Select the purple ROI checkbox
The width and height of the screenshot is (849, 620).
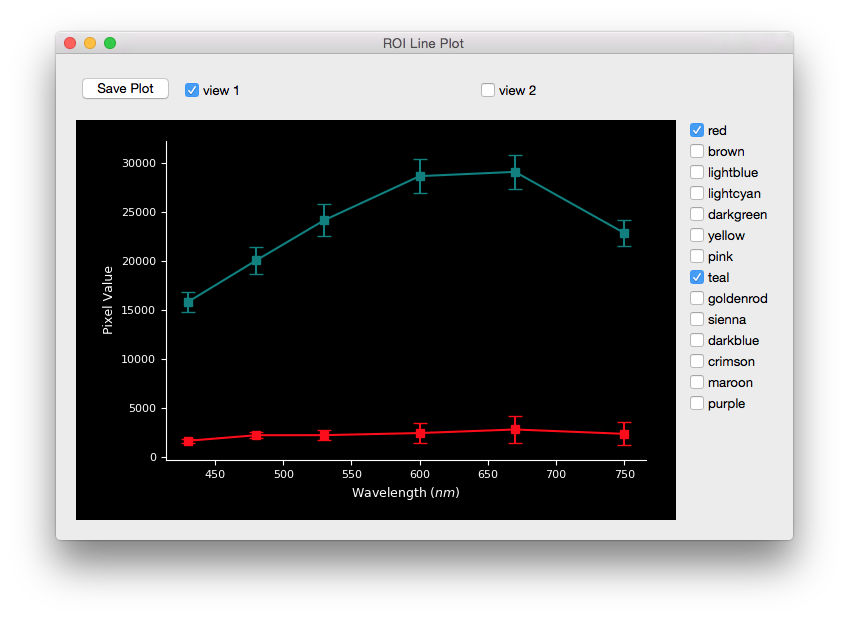(x=697, y=403)
